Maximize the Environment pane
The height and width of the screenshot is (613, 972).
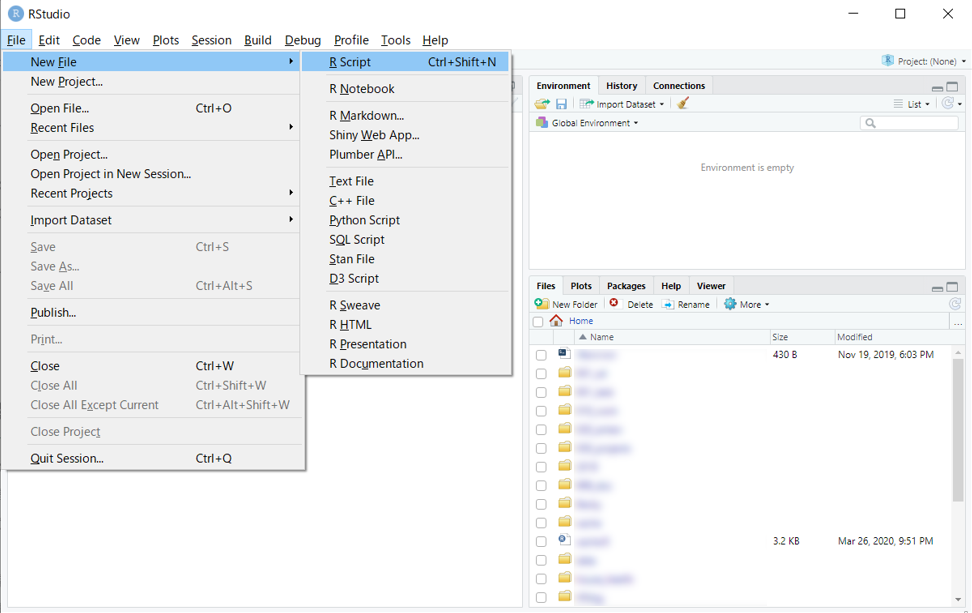(x=952, y=87)
